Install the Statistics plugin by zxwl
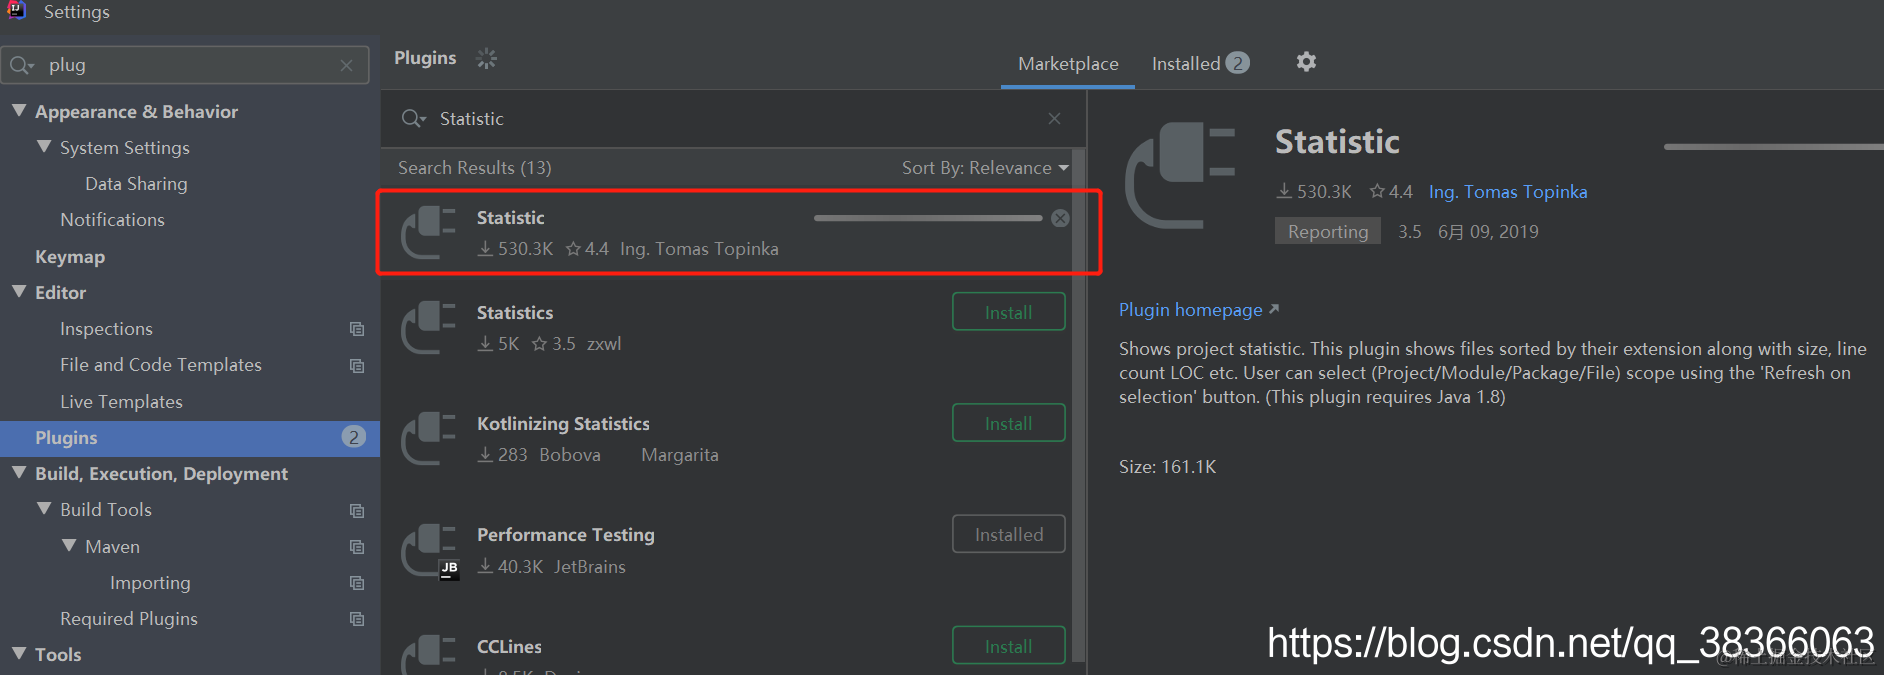Screen dimensions: 1884x675 click(x=1008, y=312)
